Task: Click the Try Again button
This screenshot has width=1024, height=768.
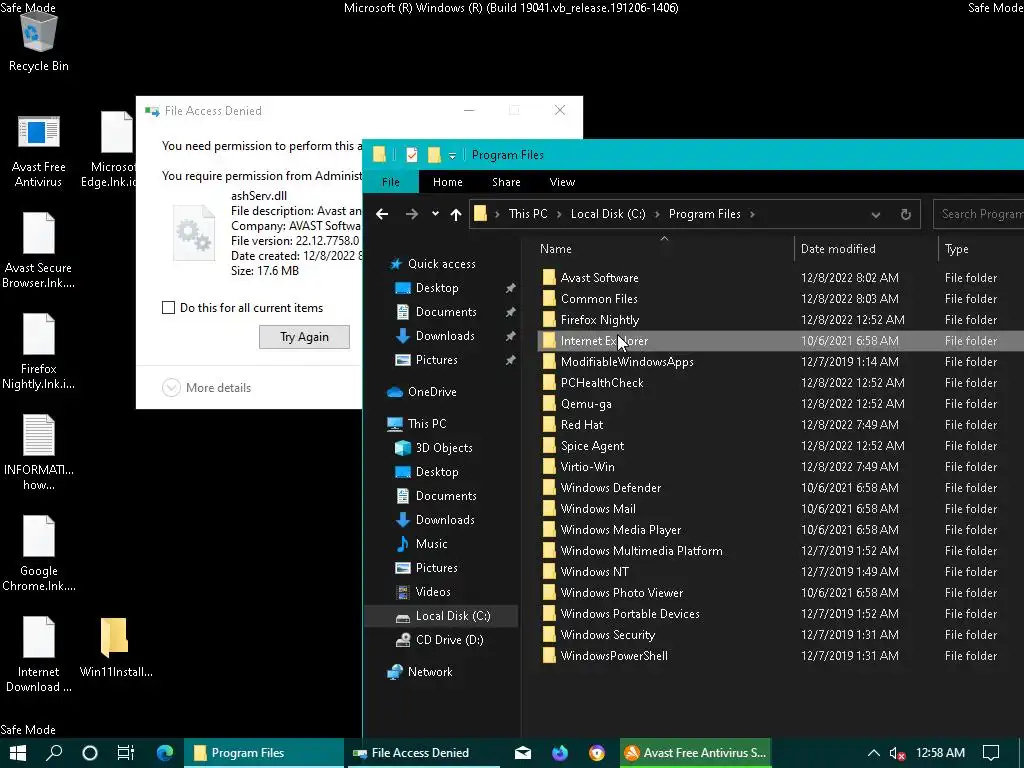Action: tap(304, 337)
